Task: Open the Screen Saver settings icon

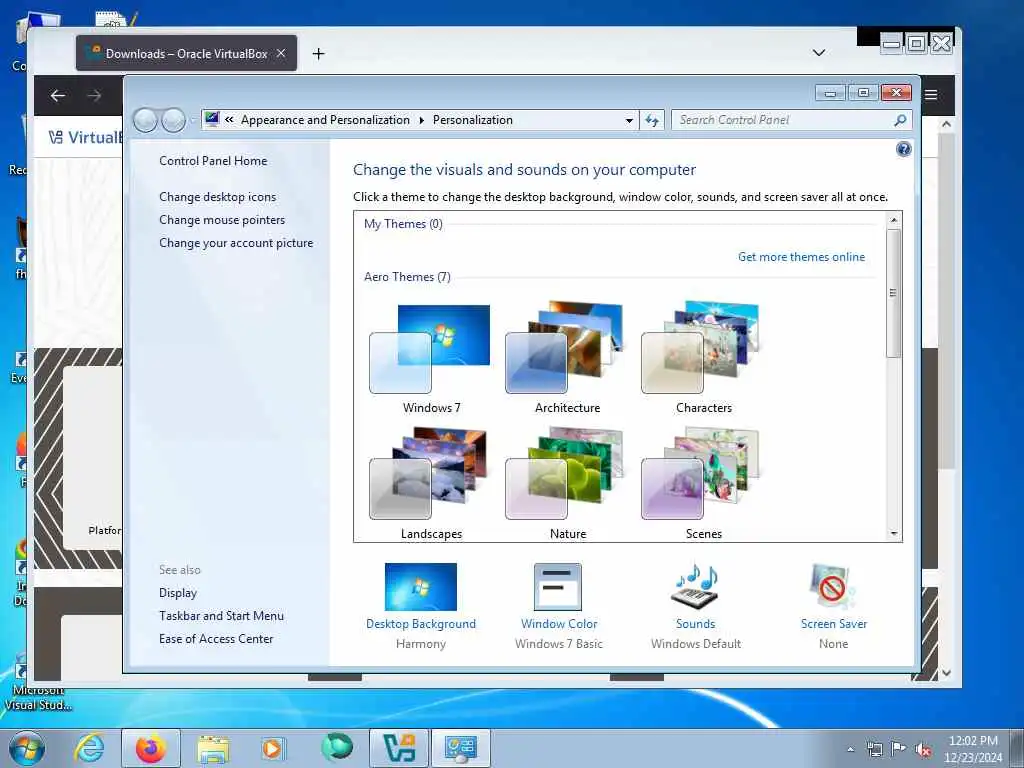Action: click(833, 586)
